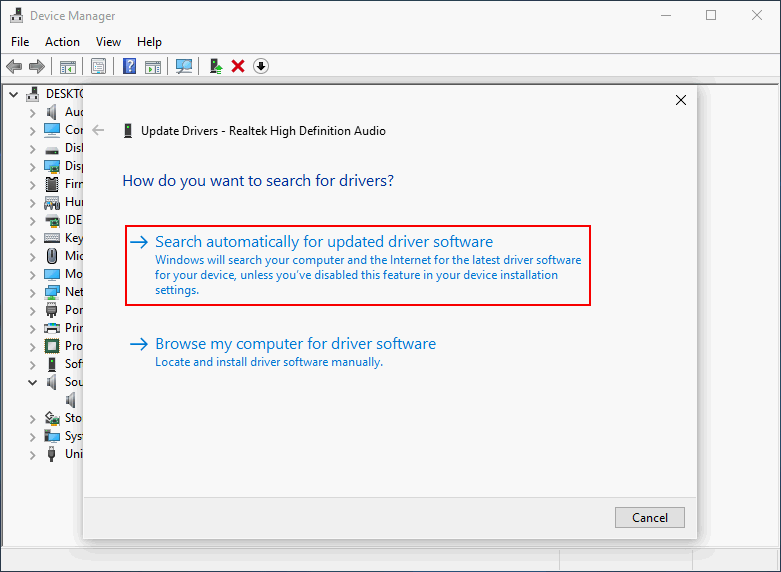Collapse the expanded Sound category node
The height and width of the screenshot is (572, 781).
(x=32, y=383)
